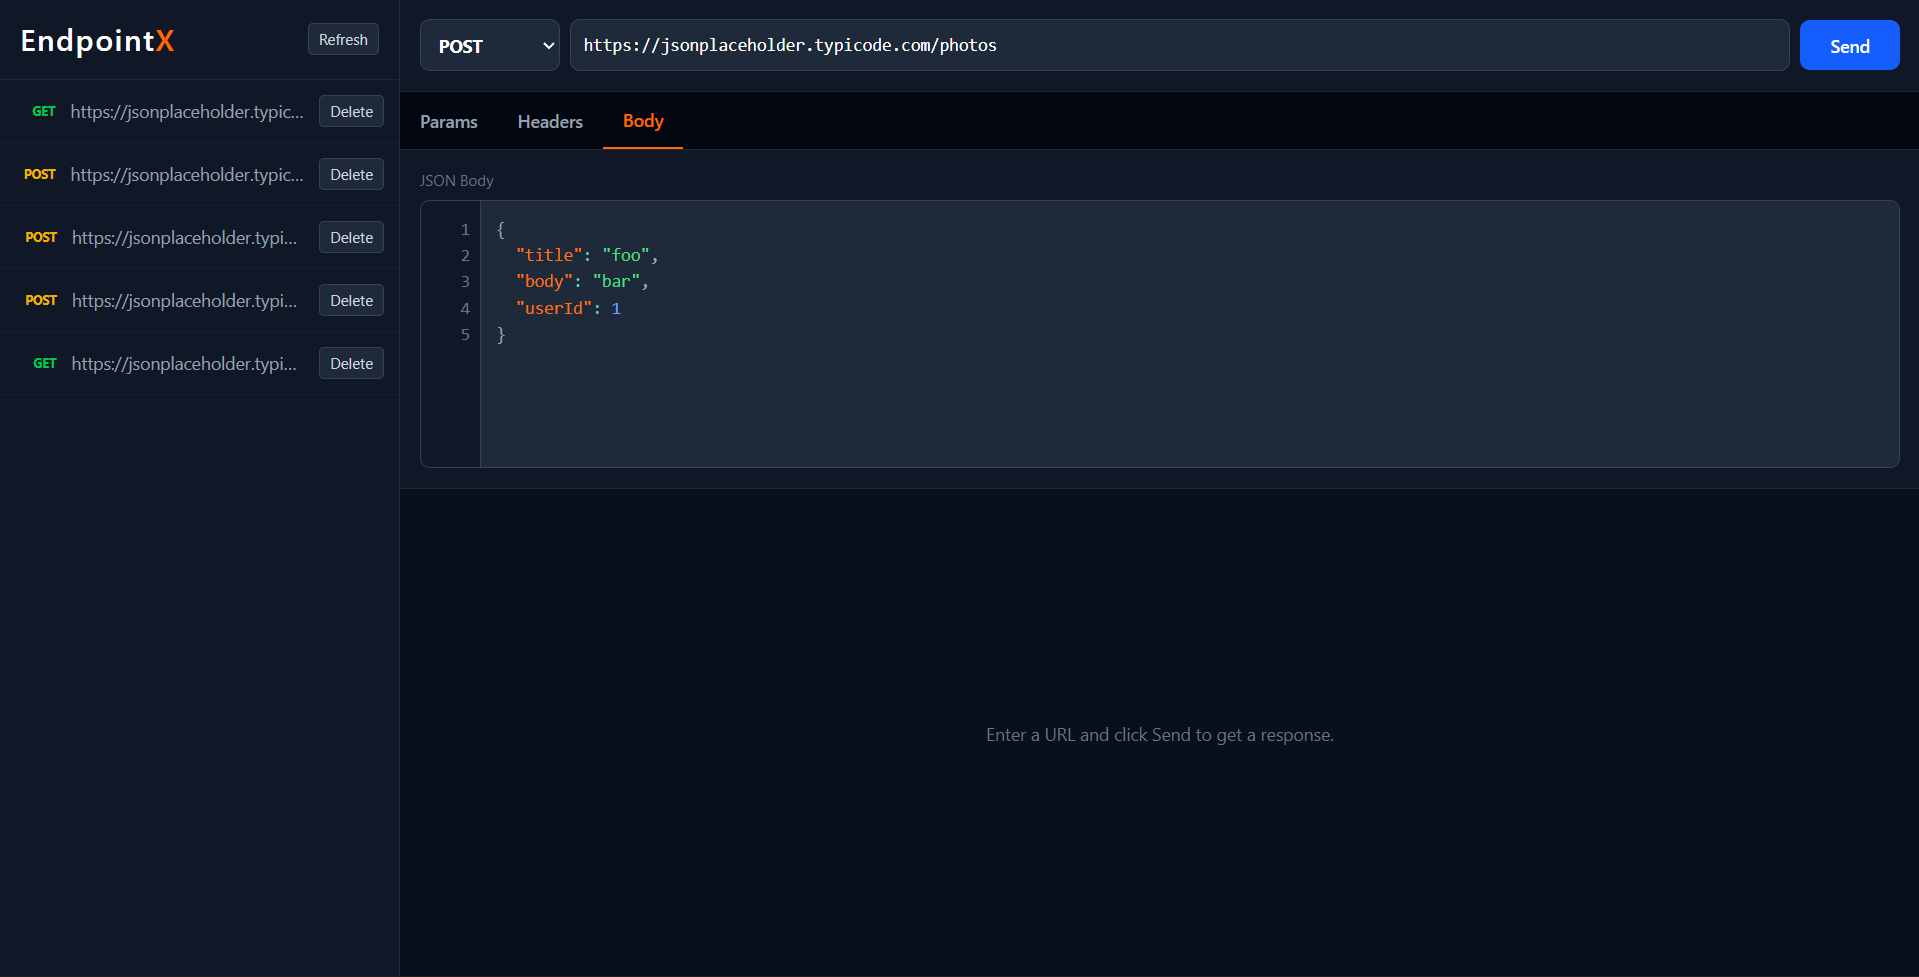This screenshot has height=977, width=1919.
Task: Click the URL input field showing the photos endpoint
Action: click(1179, 45)
